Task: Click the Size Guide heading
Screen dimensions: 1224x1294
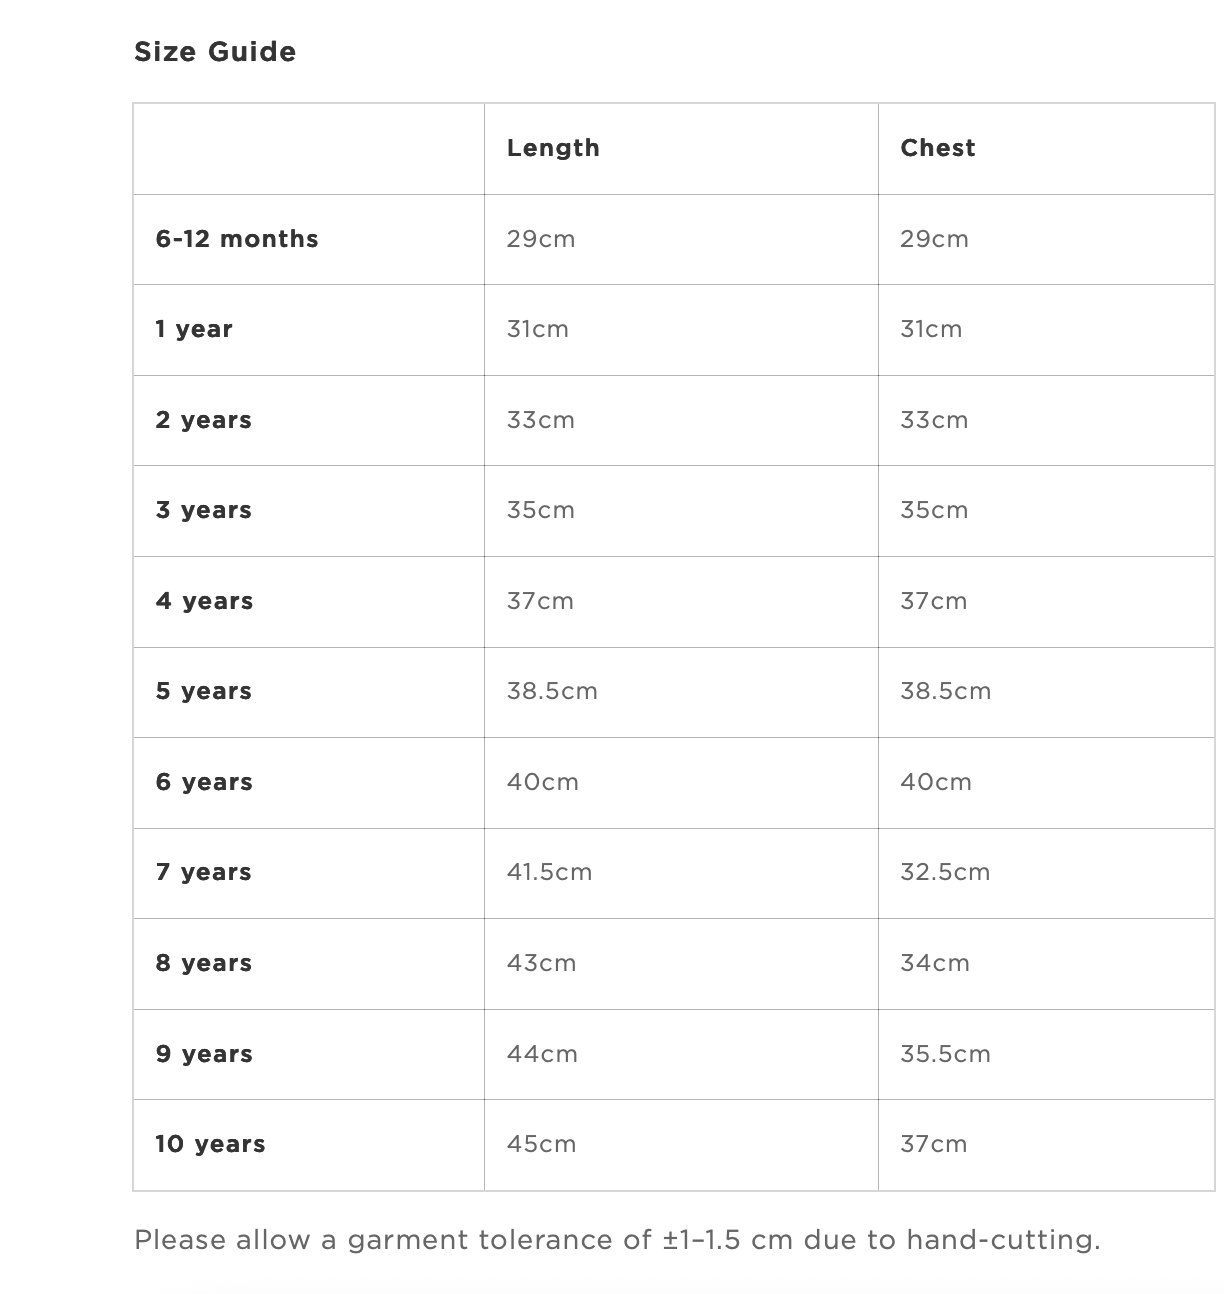Action: tap(215, 52)
